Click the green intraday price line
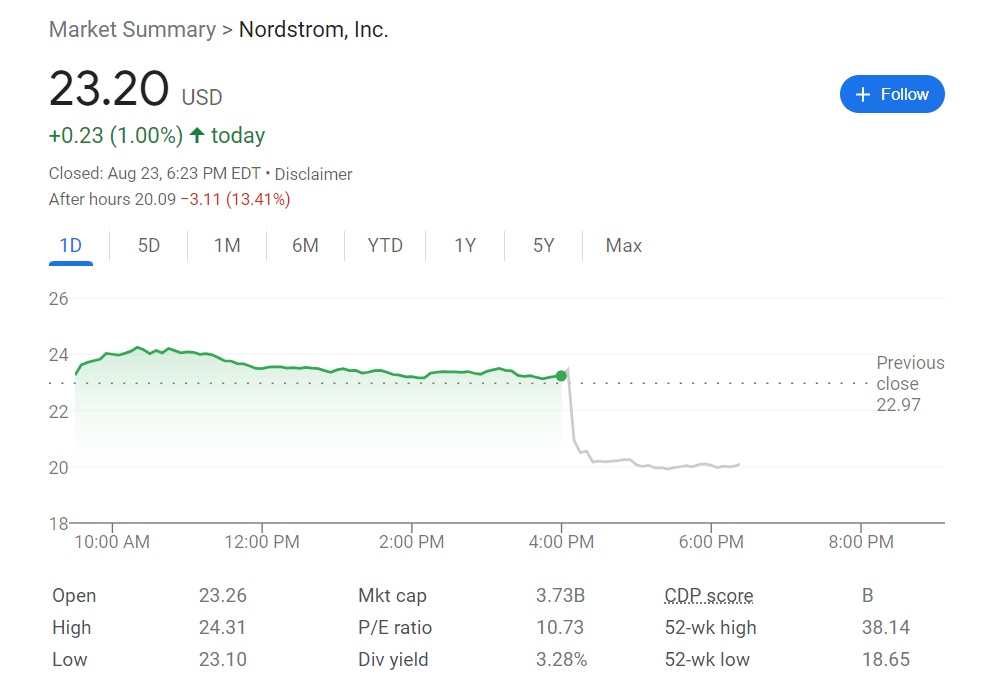This screenshot has height=695, width=983. pyautogui.click(x=300, y=367)
